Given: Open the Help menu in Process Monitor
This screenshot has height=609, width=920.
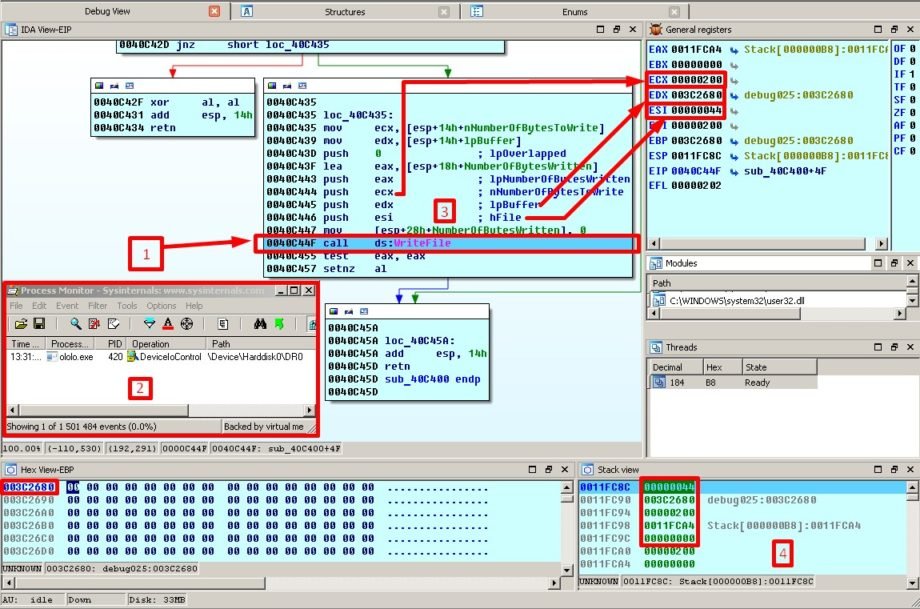Looking at the screenshot, I should click(x=194, y=306).
